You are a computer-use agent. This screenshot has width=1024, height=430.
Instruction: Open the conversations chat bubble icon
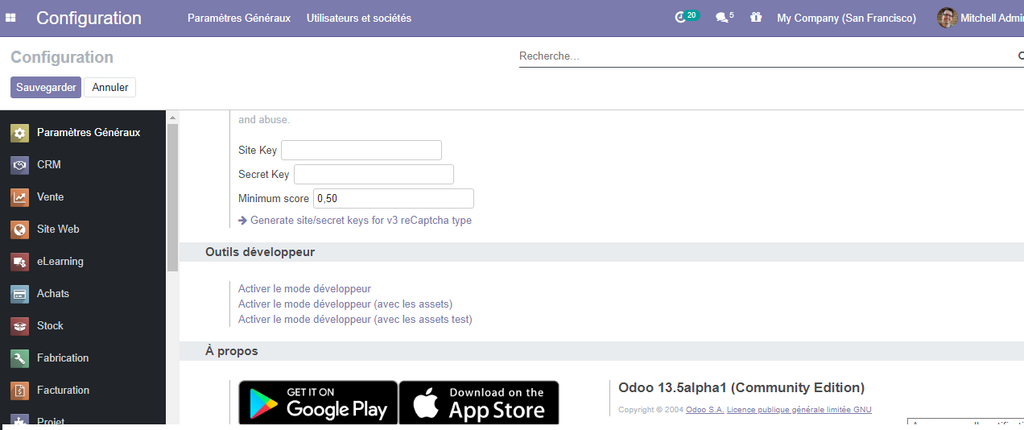pos(723,18)
